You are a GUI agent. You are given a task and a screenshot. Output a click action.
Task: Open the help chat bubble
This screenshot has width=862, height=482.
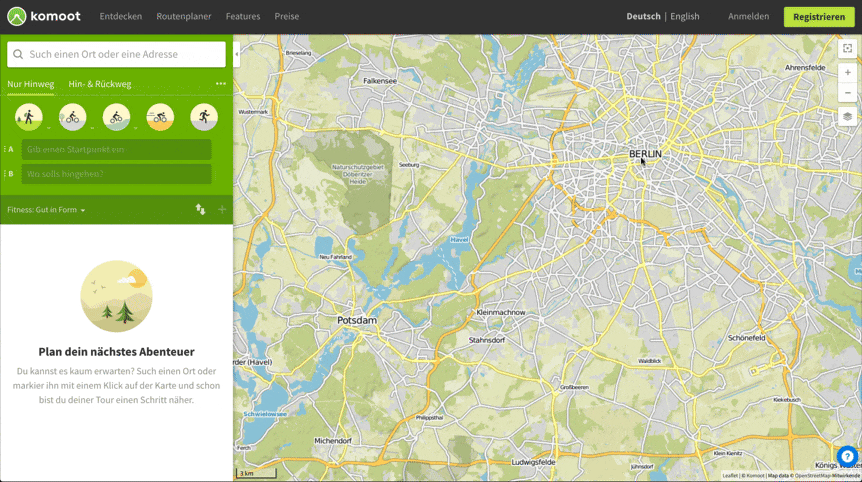pos(846,456)
